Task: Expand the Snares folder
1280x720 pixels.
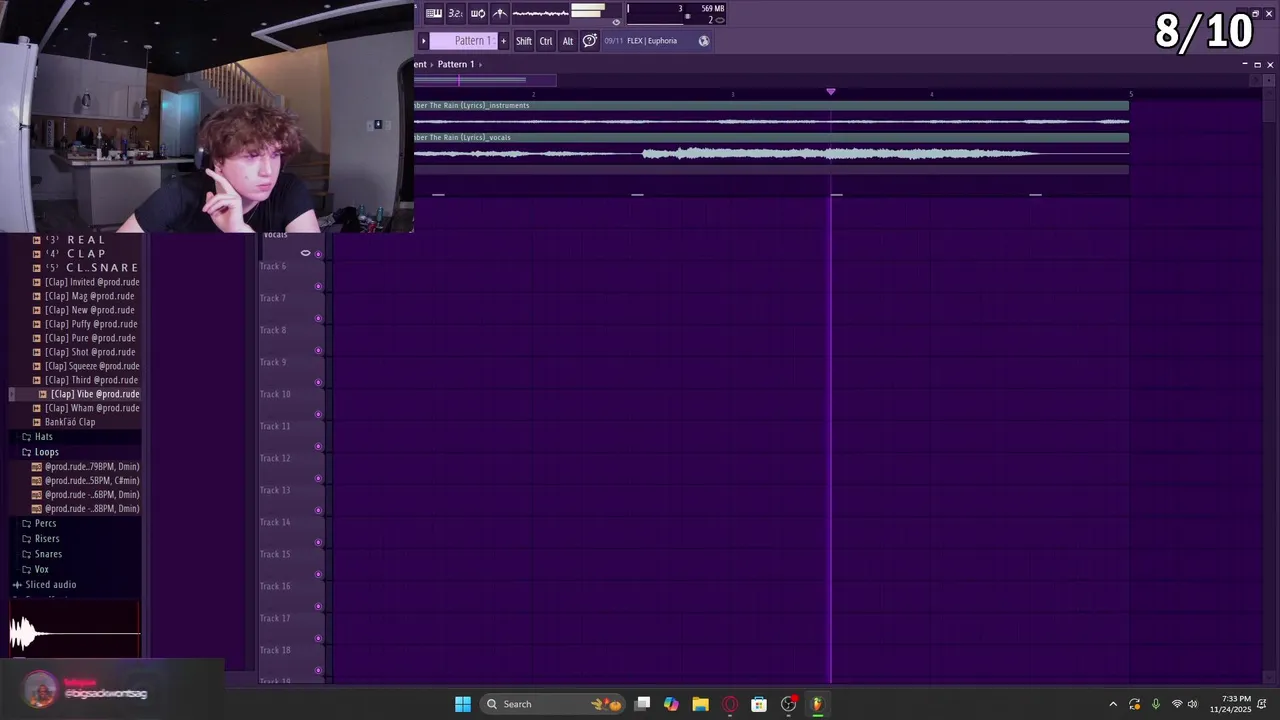Action: pyautogui.click(x=42, y=554)
